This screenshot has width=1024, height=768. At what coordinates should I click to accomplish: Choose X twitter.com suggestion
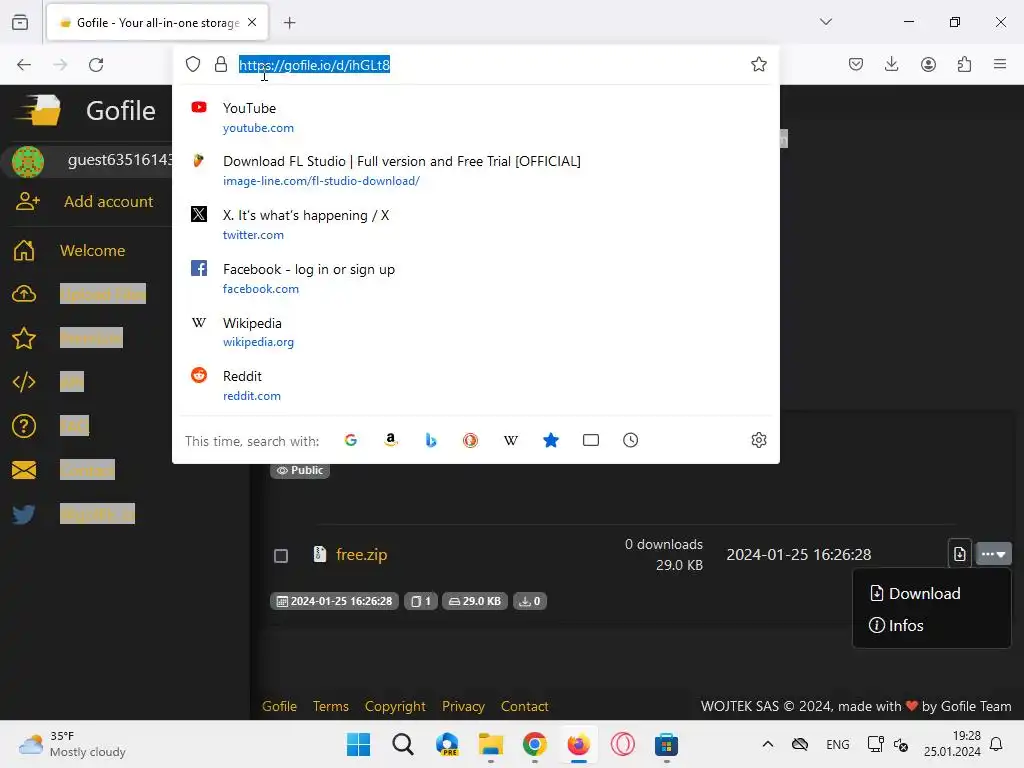475,225
